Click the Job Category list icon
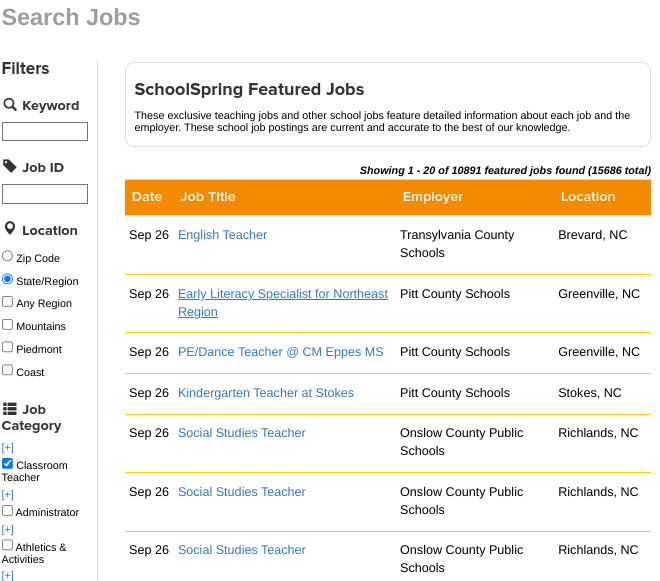The height and width of the screenshot is (581, 660). [10, 409]
